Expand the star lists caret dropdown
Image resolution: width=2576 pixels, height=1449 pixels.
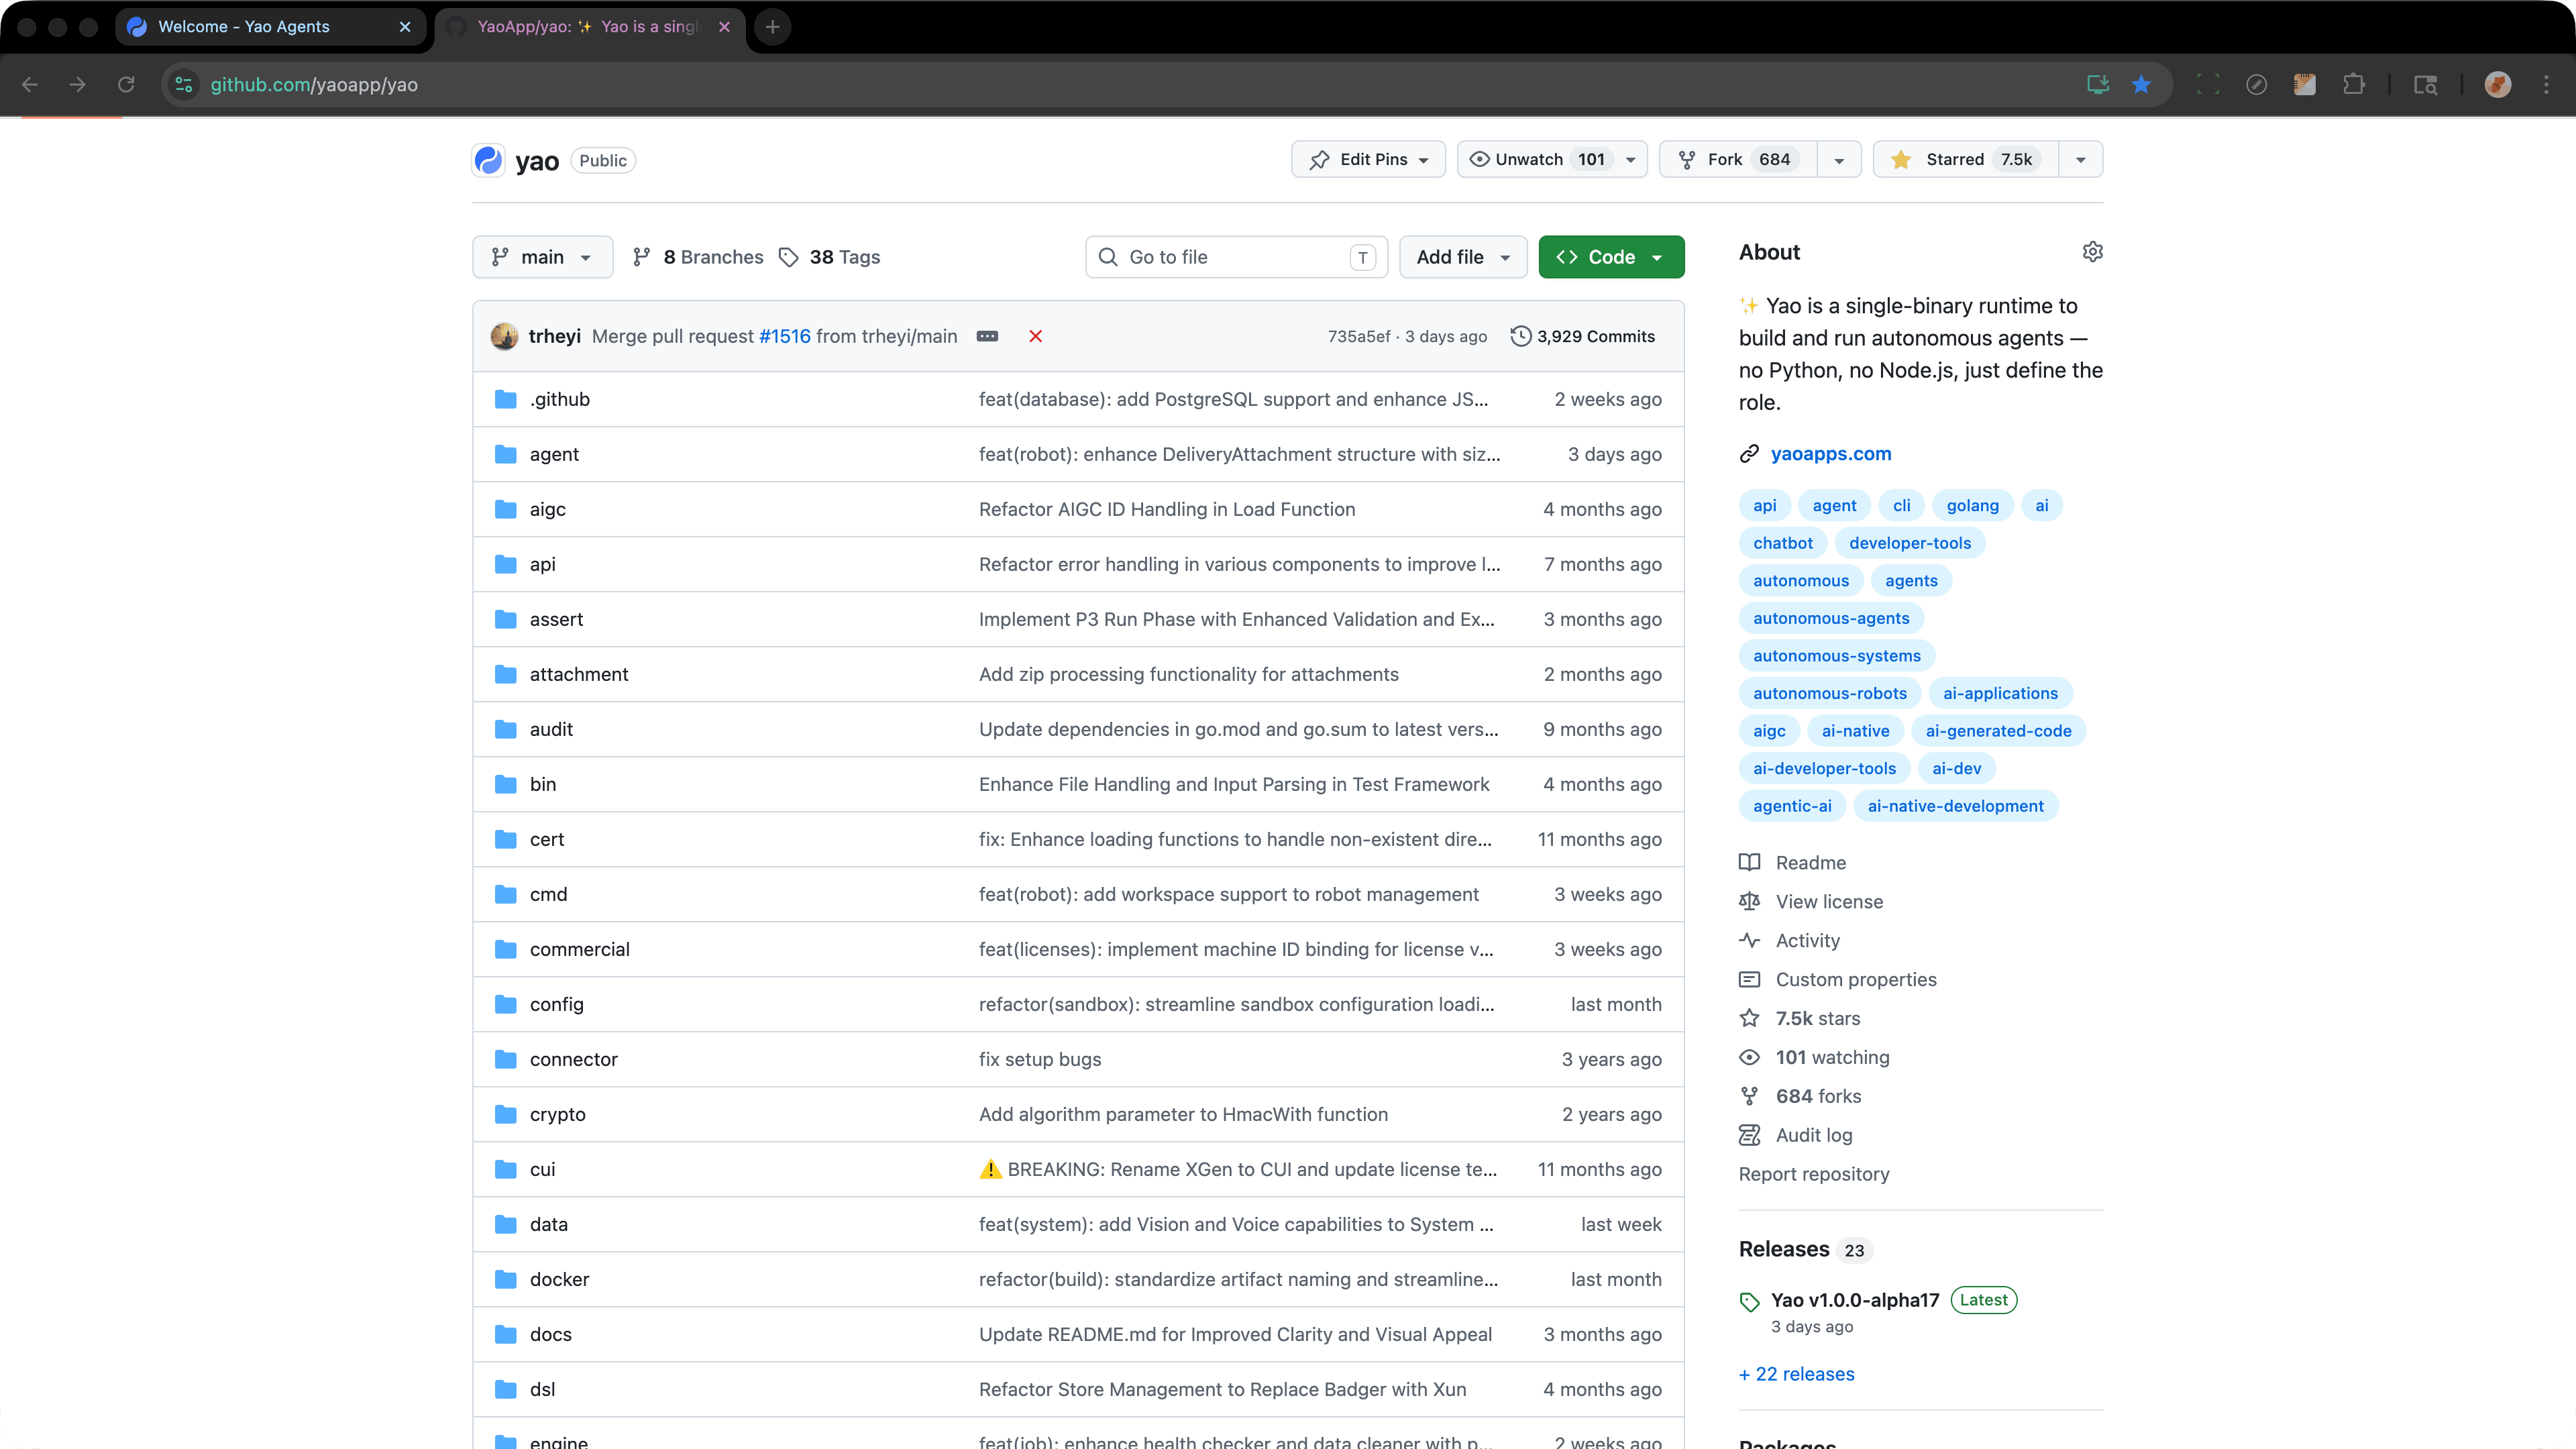tap(2081, 160)
